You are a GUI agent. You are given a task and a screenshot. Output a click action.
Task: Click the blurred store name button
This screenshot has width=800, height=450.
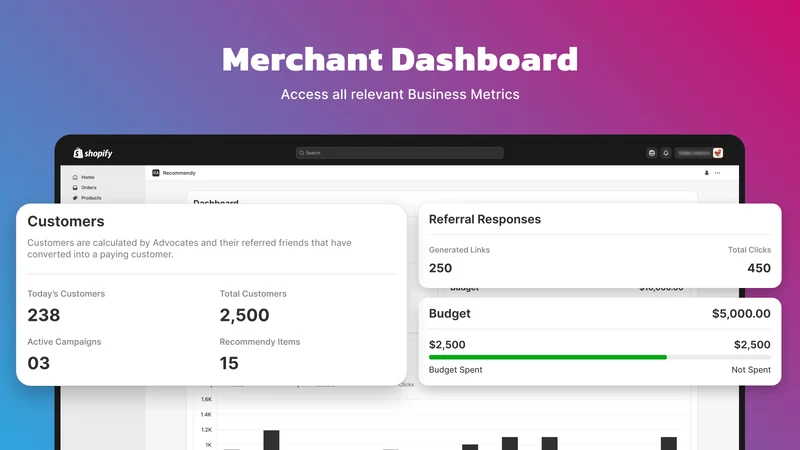(x=694, y=153)
